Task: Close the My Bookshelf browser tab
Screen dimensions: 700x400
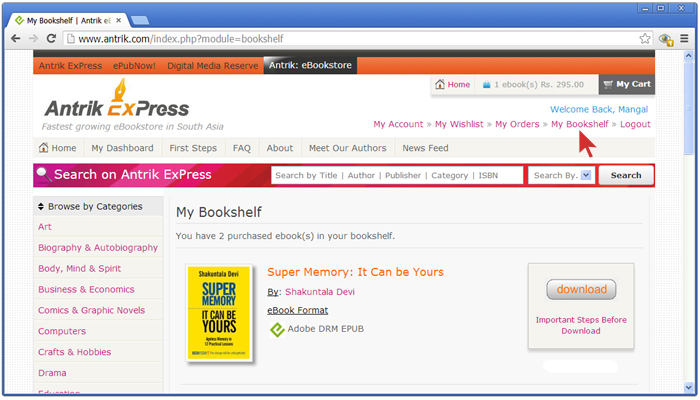Action: tap(118, 21)
